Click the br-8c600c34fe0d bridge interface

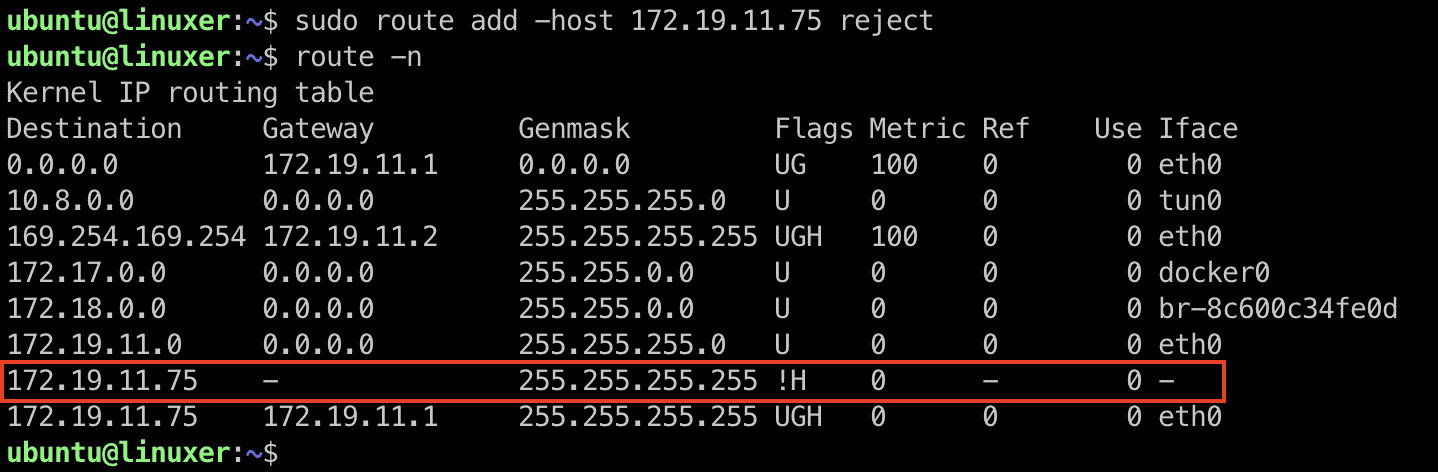[1278, 309]
